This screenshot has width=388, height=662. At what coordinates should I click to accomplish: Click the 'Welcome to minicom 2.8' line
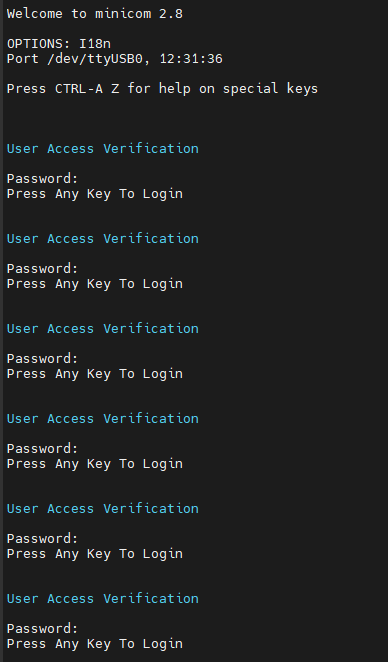pos(95,14)
